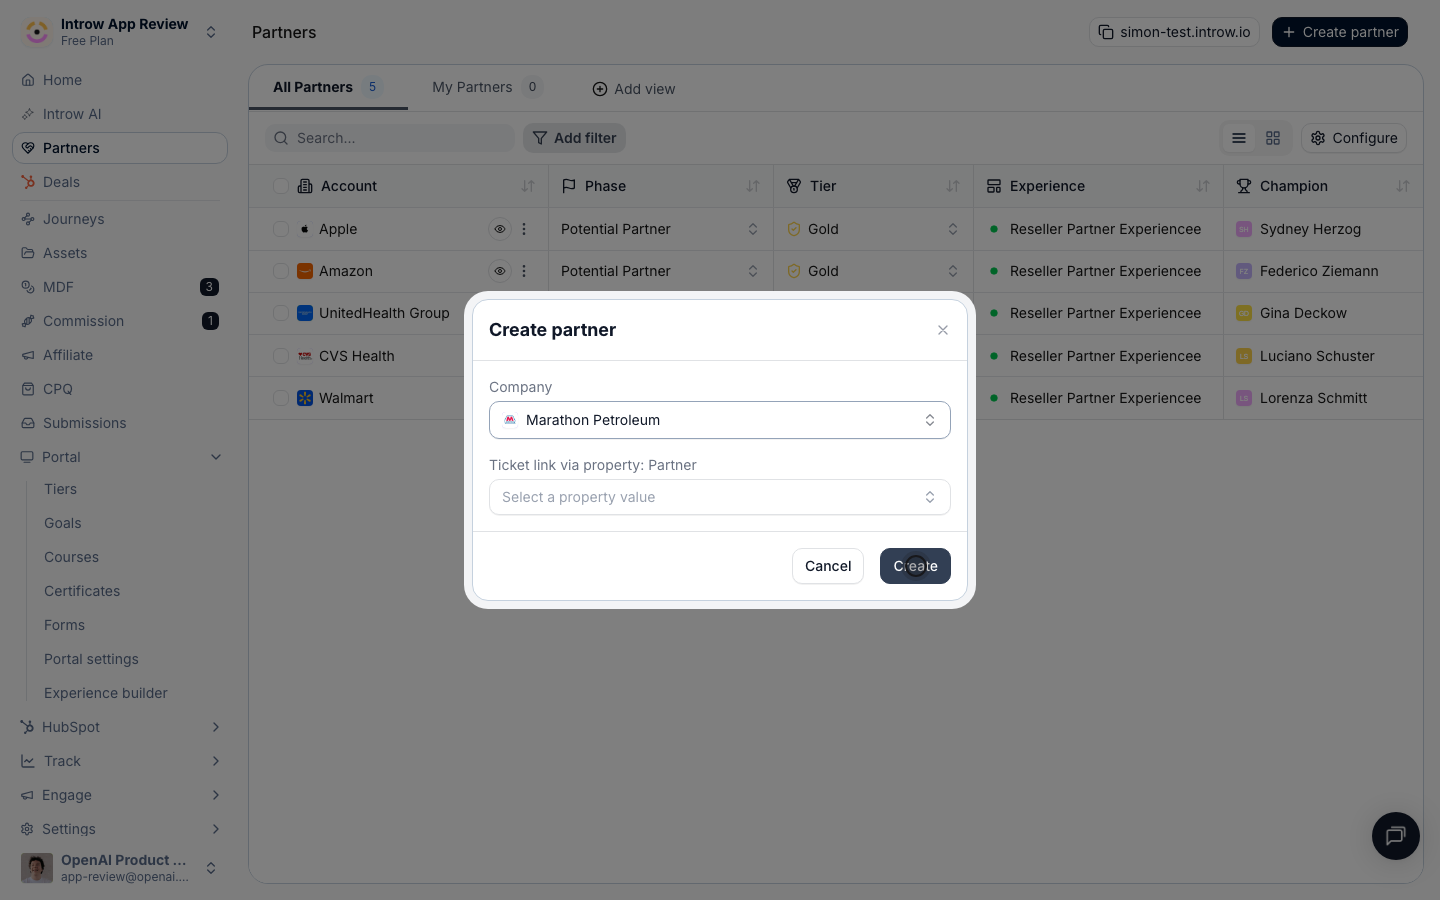Click the eye icon on Amazon row
1440x900 pixels.
coord(500,271)
